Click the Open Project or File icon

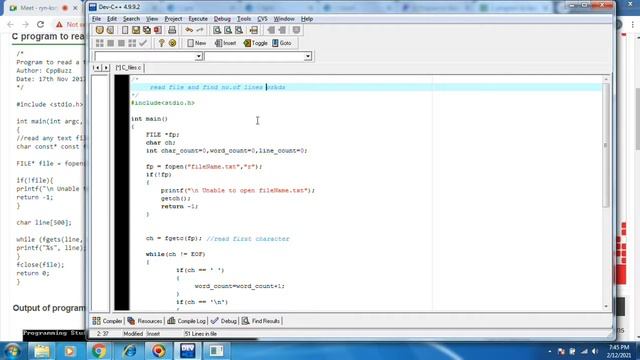click(x=110, y=30)
